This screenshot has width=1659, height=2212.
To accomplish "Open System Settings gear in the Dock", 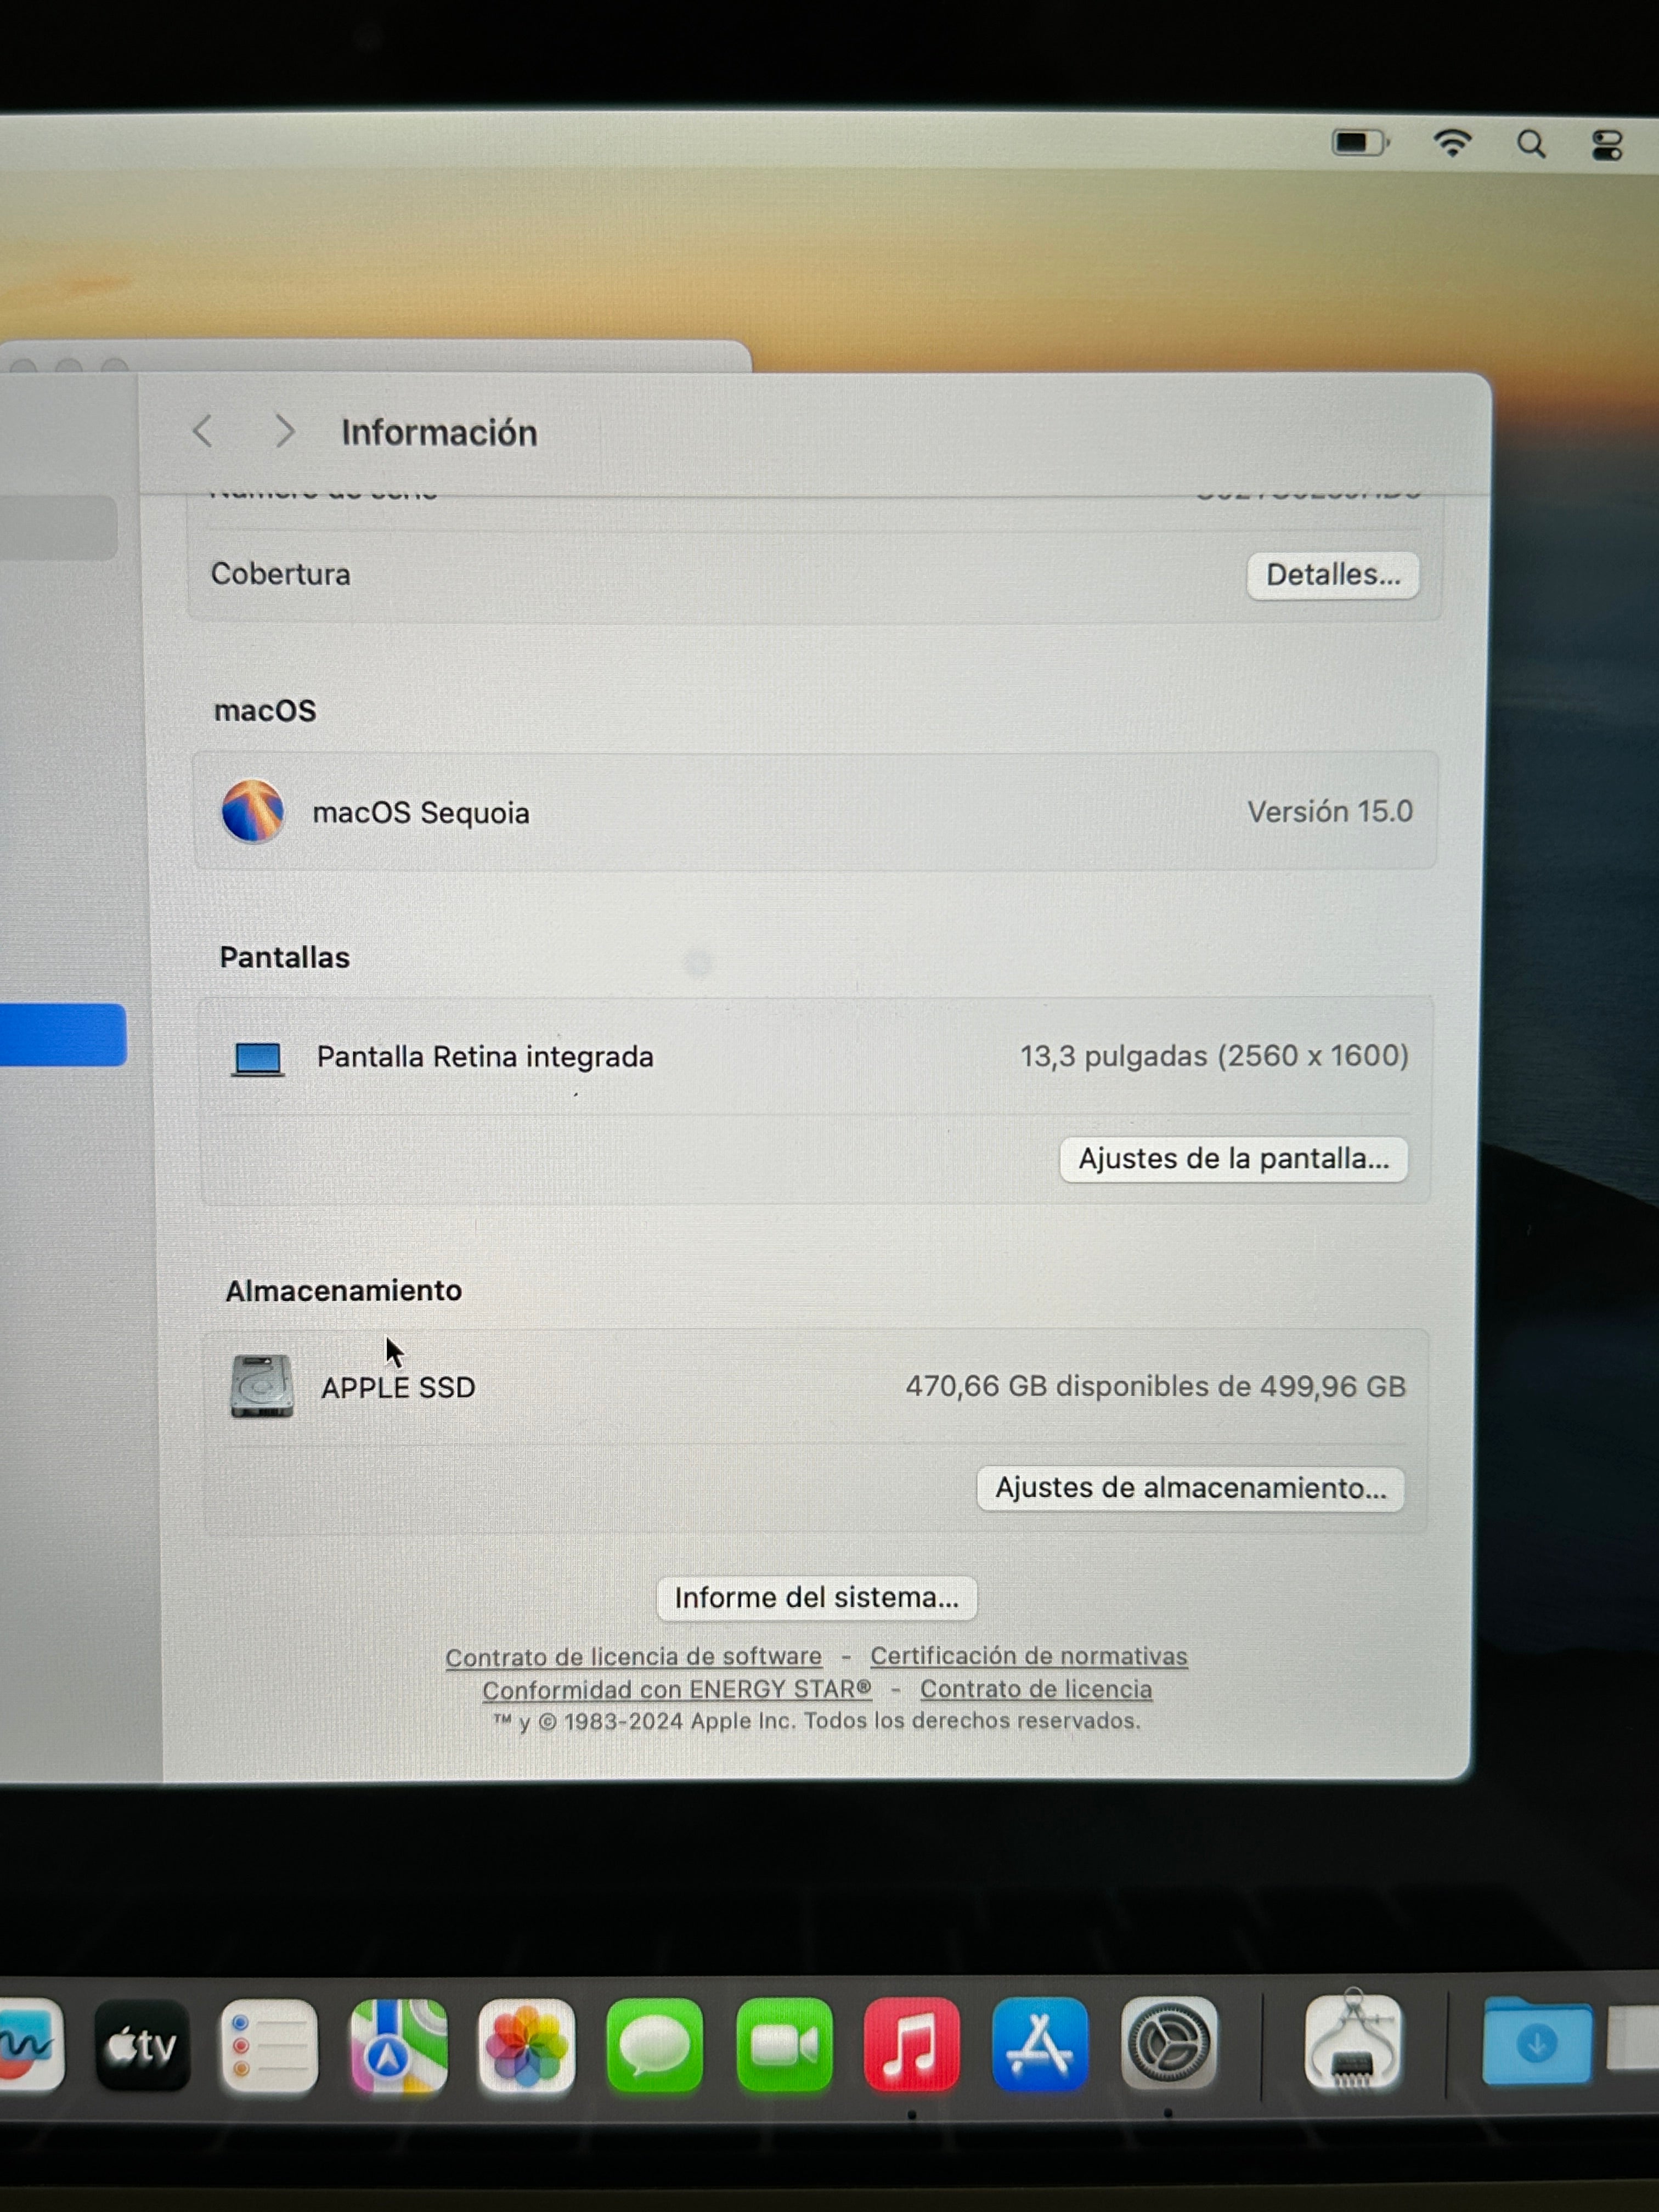I will pos(1169,2044).
